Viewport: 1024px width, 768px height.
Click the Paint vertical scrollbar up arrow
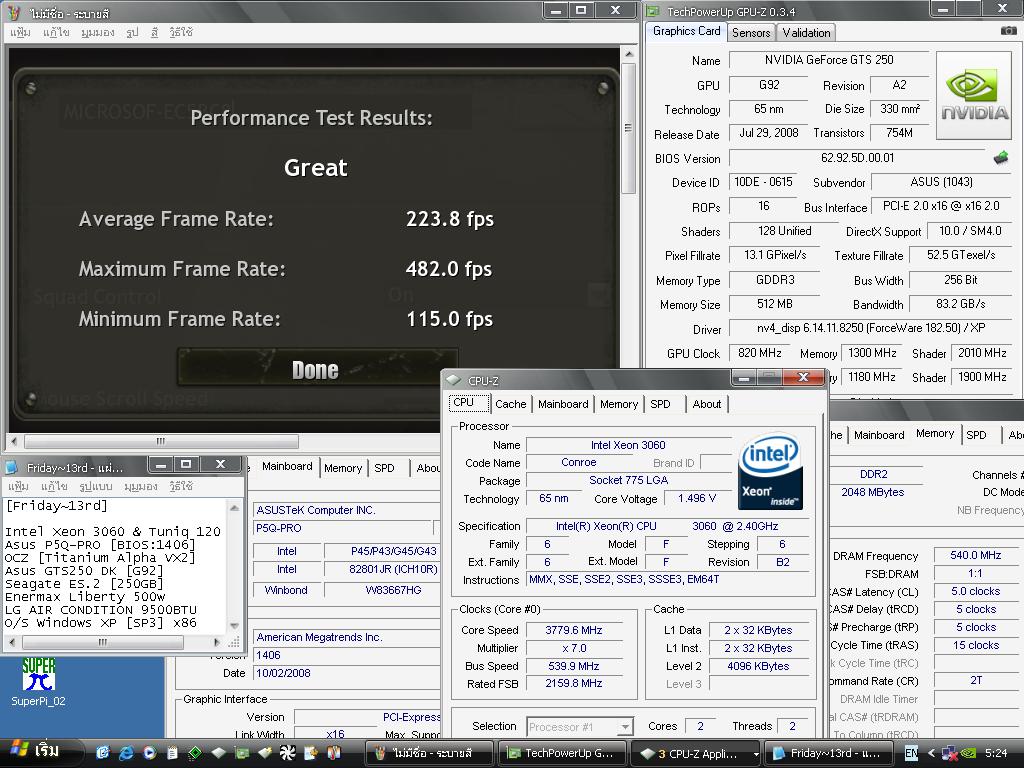point(628,54)
